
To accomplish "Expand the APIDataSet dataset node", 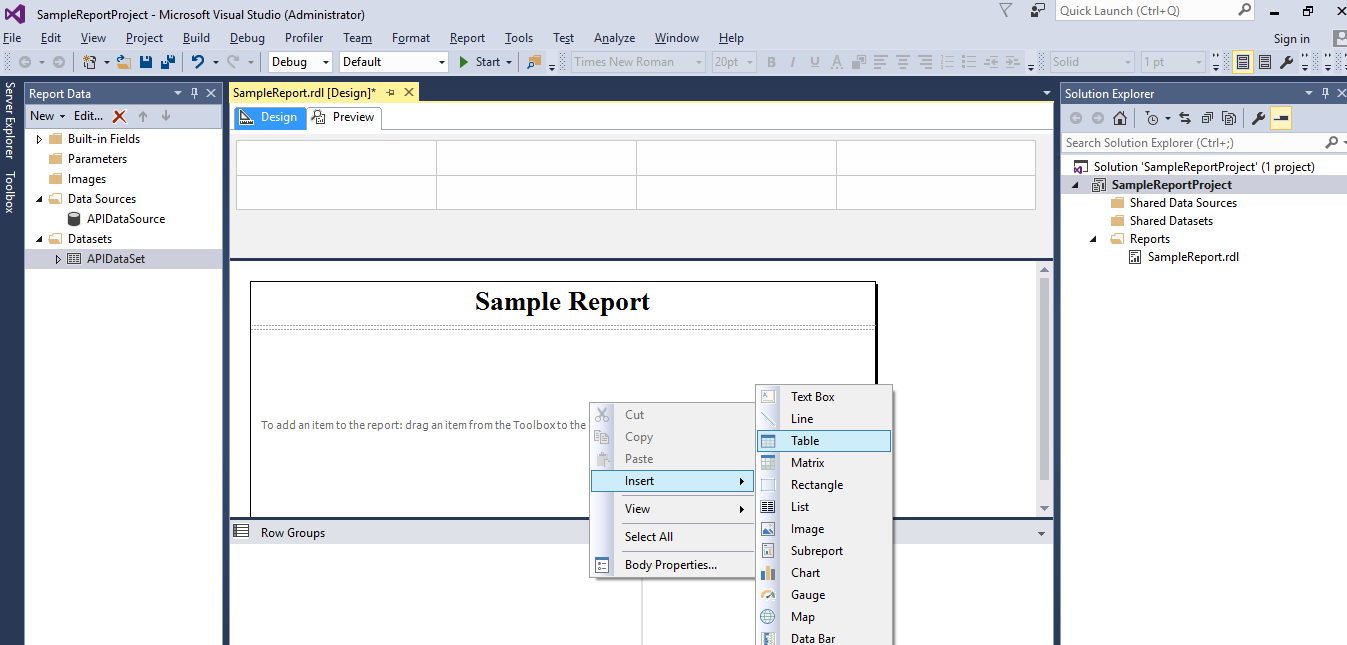I will point(58,259).
